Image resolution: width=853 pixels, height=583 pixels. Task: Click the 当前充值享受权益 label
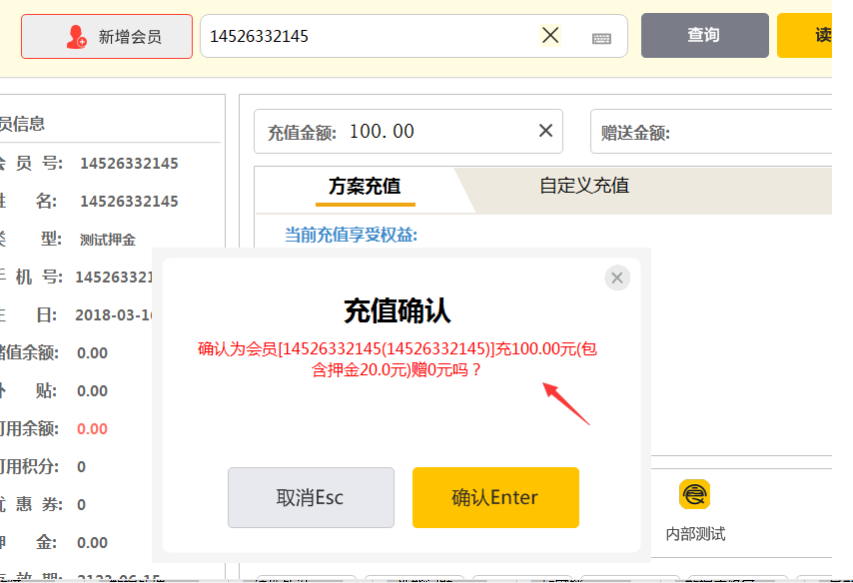(x=351, y=235)
